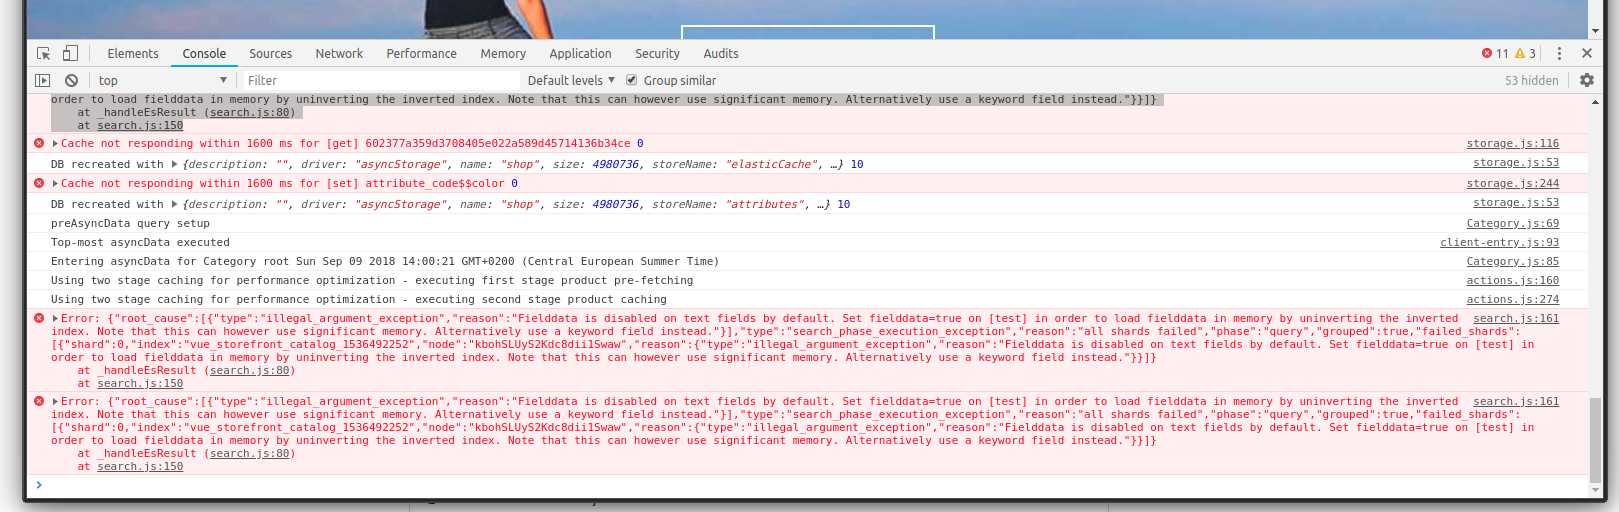Viewport: 1619px width, 512px height.
Task: Clear console with the ban icon
Action: 71,80
